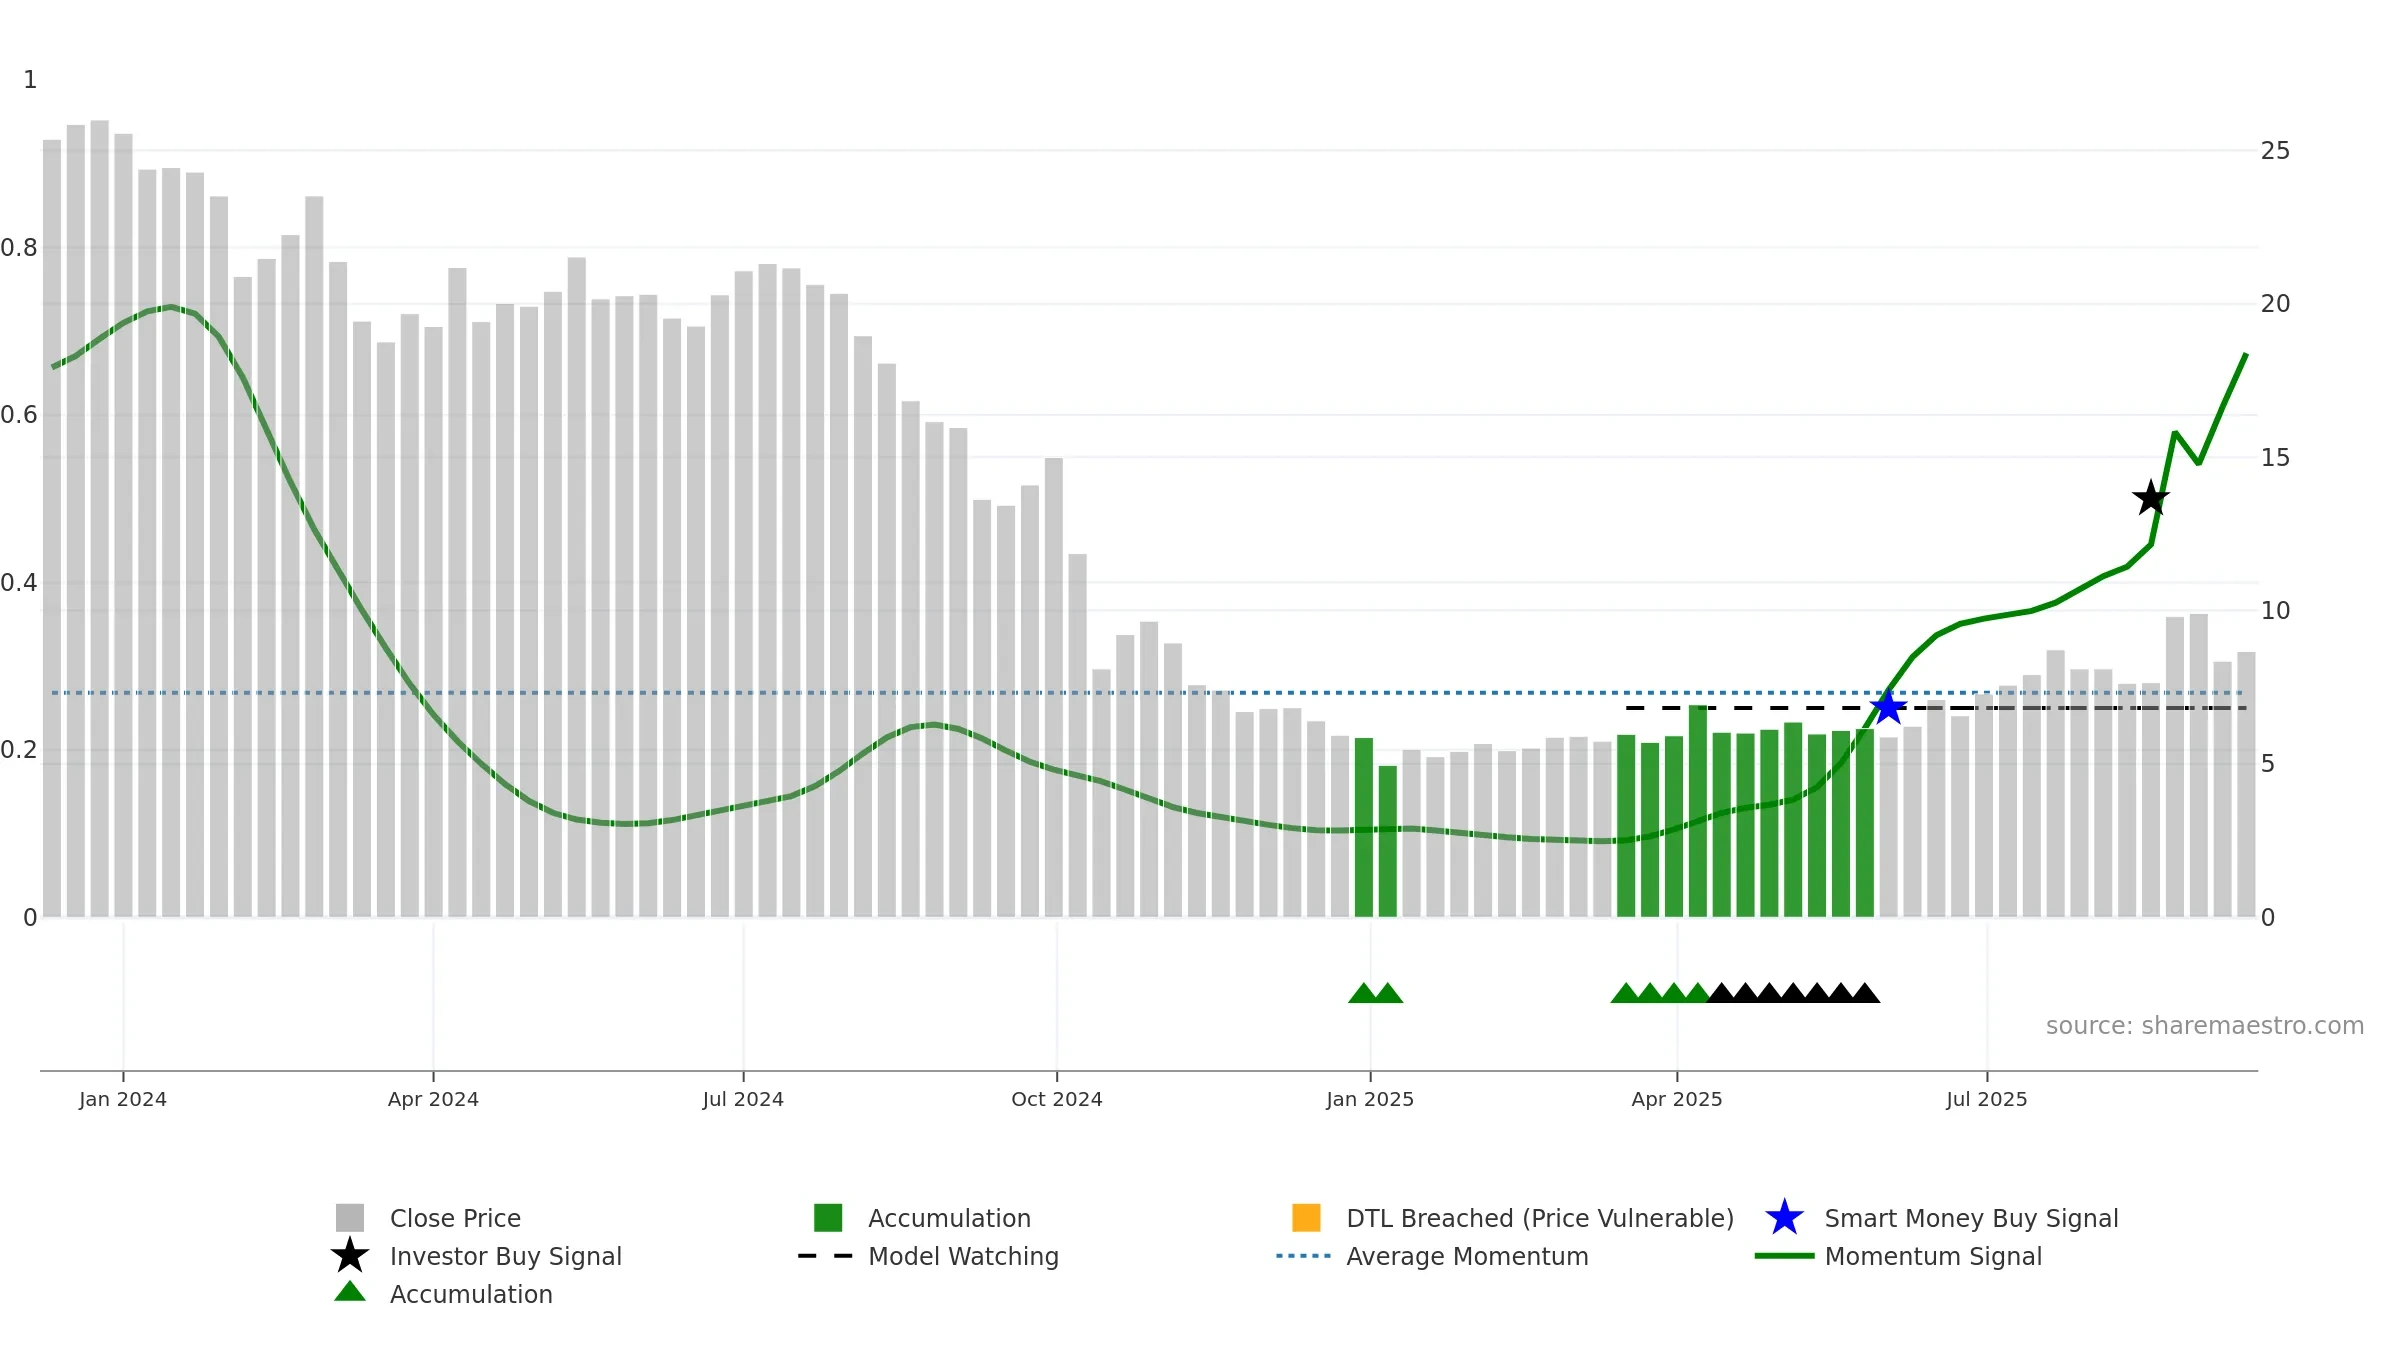Viewport: 2400px width, 1350px height.
Task: Click the Average Momentum dotted legend icon
Action: click(1304, 1255)
